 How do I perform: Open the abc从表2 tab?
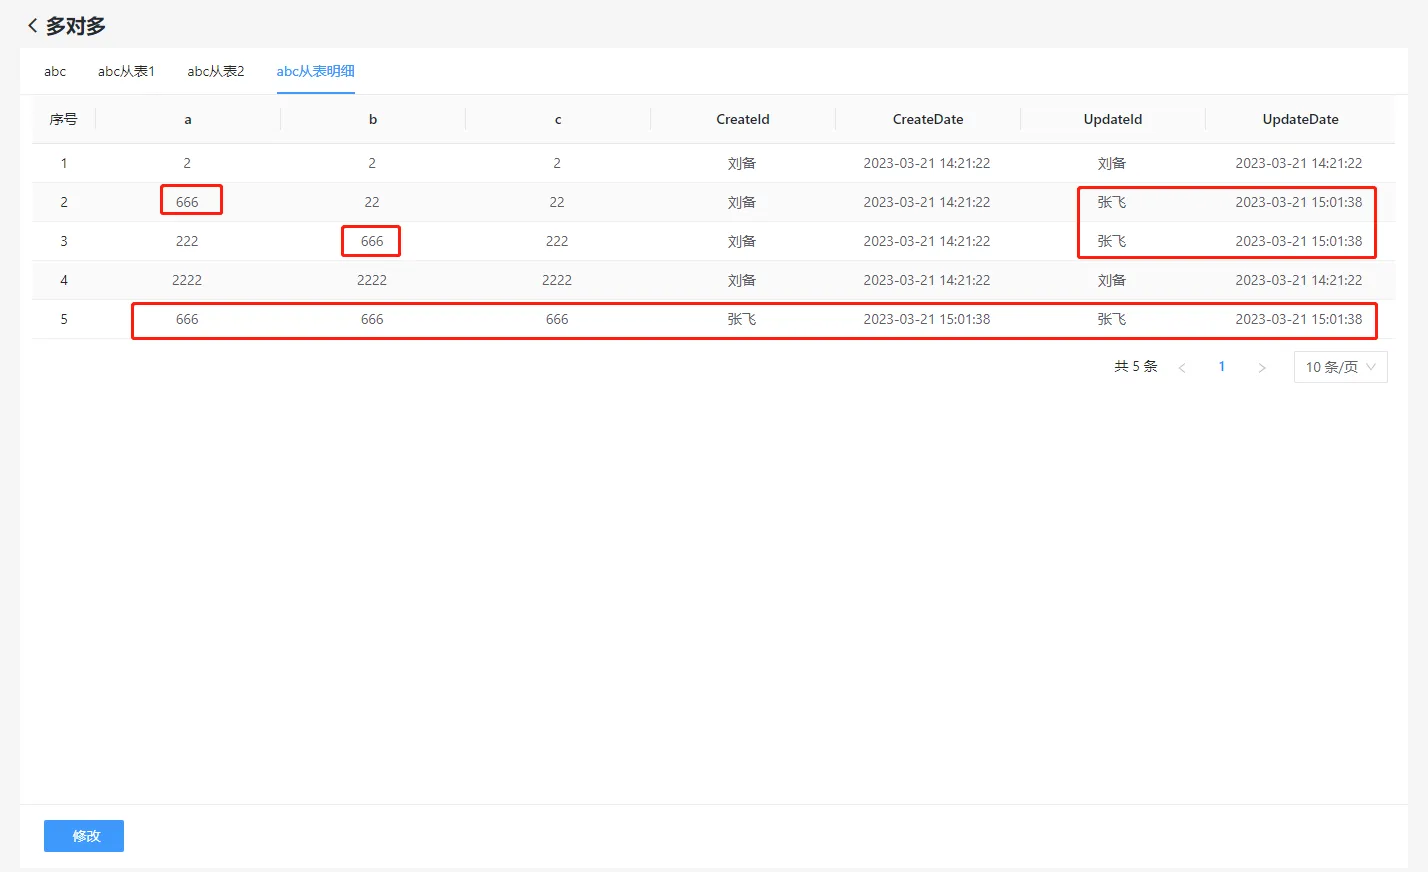click(216, 71)
